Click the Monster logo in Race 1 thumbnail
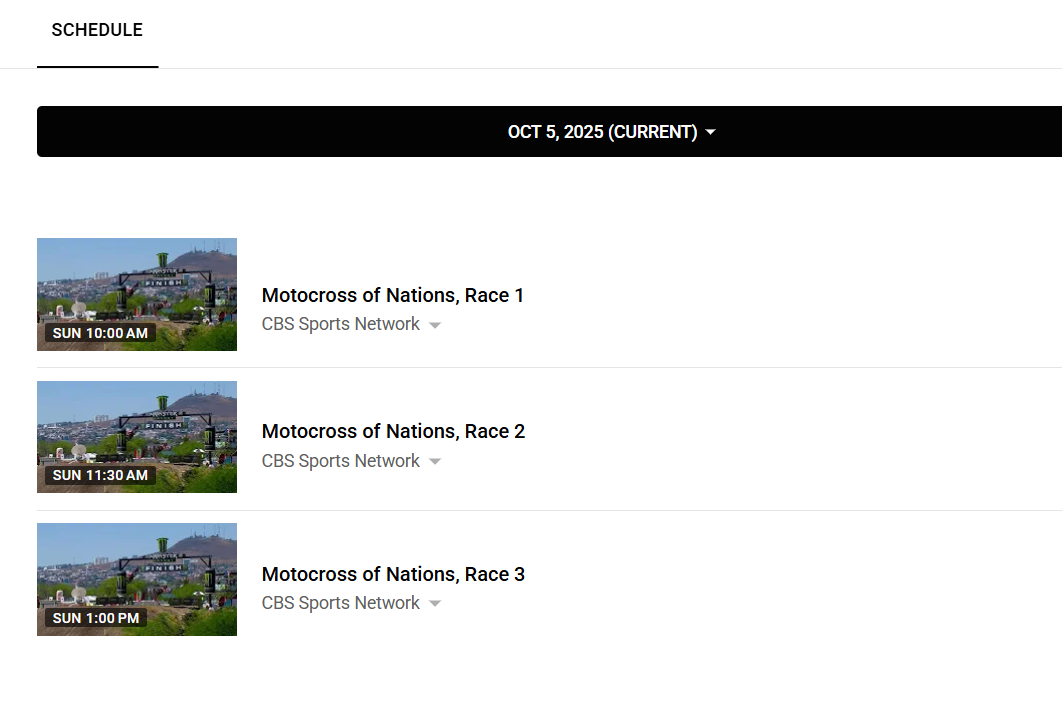The width and height of the screenshot is (1062, 712). pos(162,261)
